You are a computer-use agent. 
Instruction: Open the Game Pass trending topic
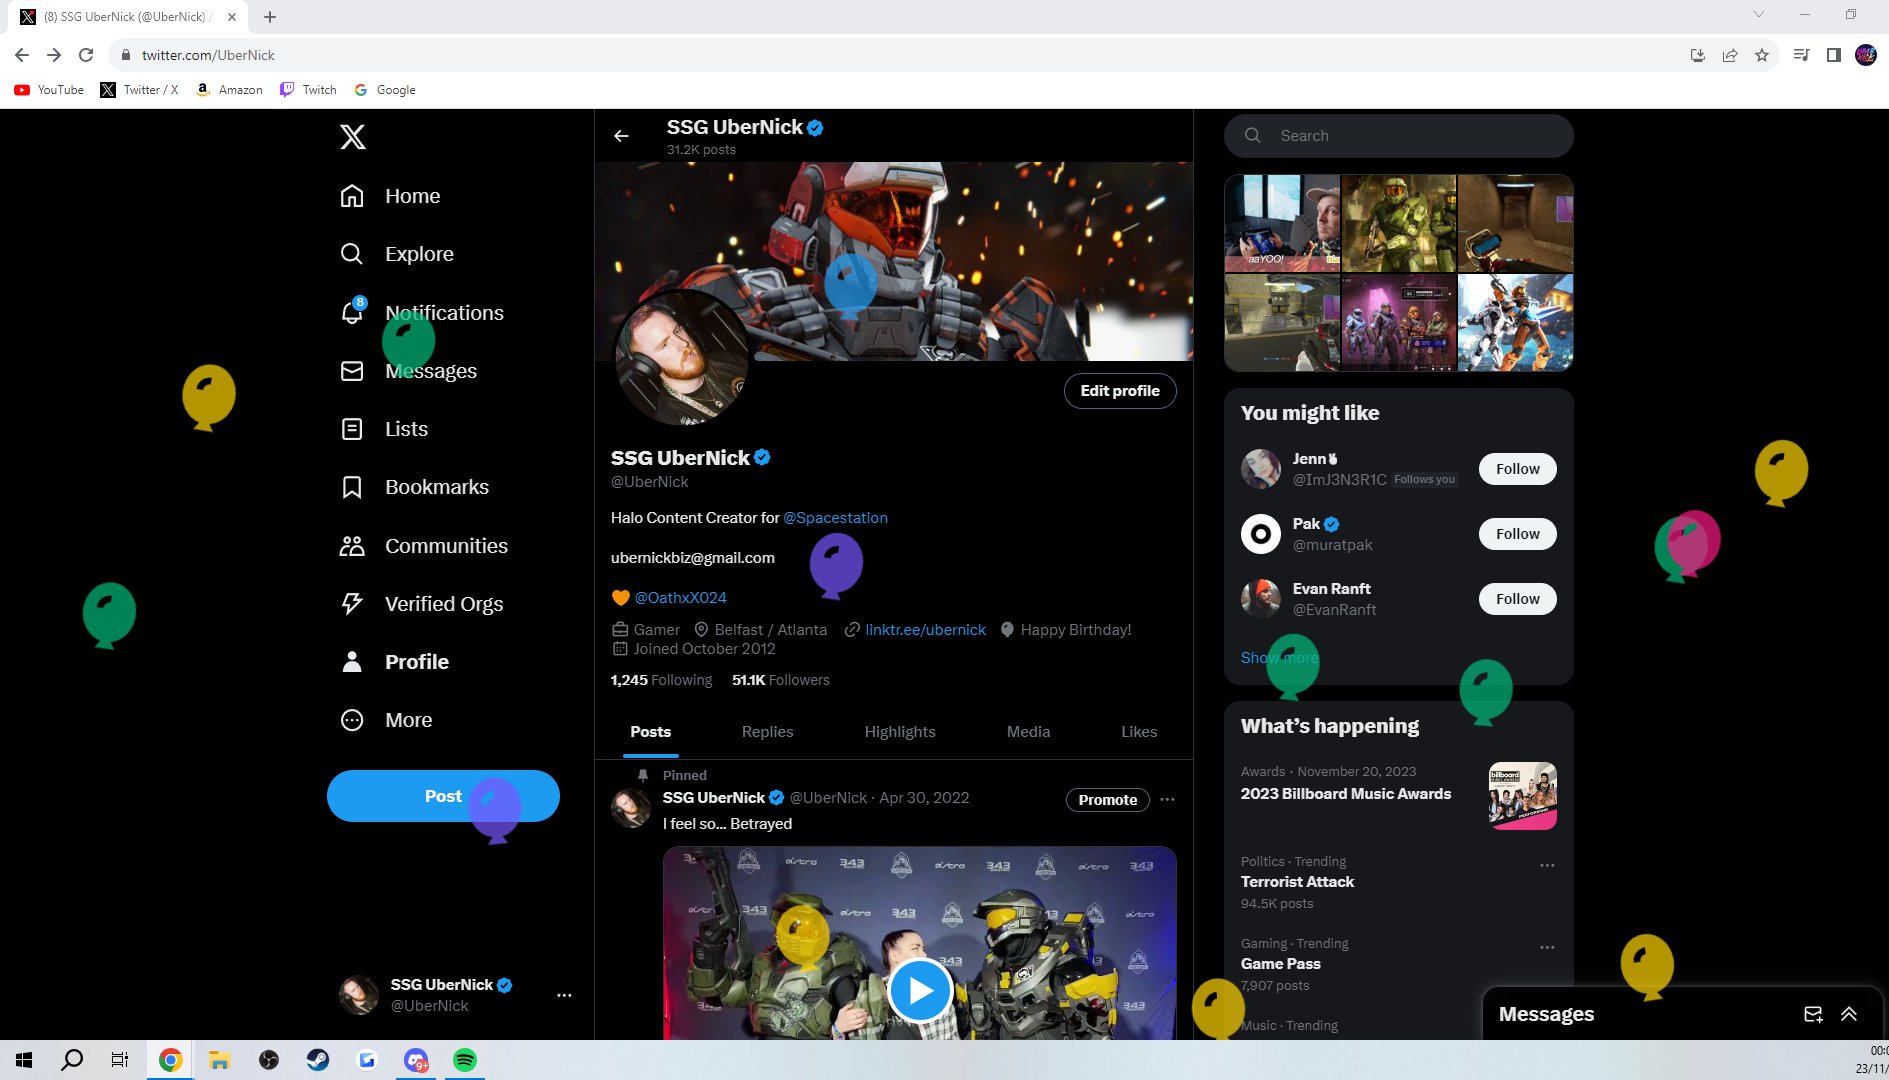coord(1397,964)
